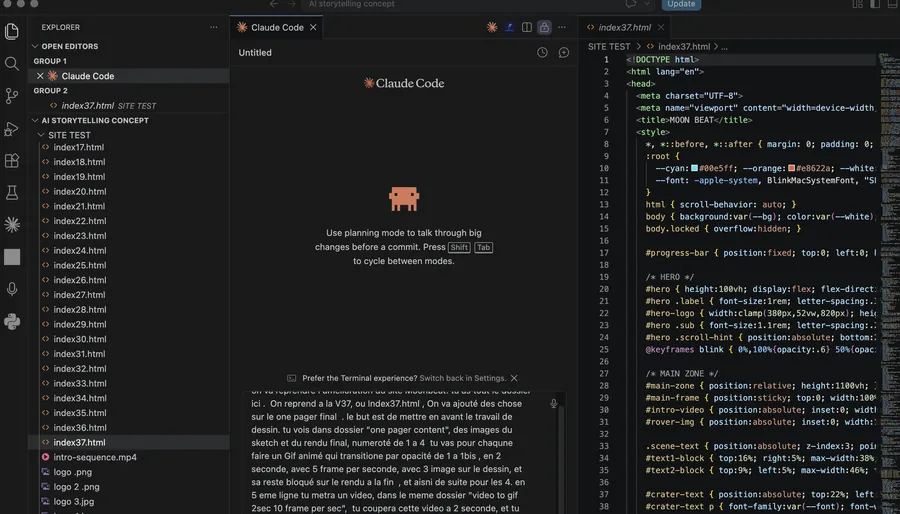Open the Python view in activity bar
Image resolution: width=900 pixels, height=514 pixels.
(11, 322)
